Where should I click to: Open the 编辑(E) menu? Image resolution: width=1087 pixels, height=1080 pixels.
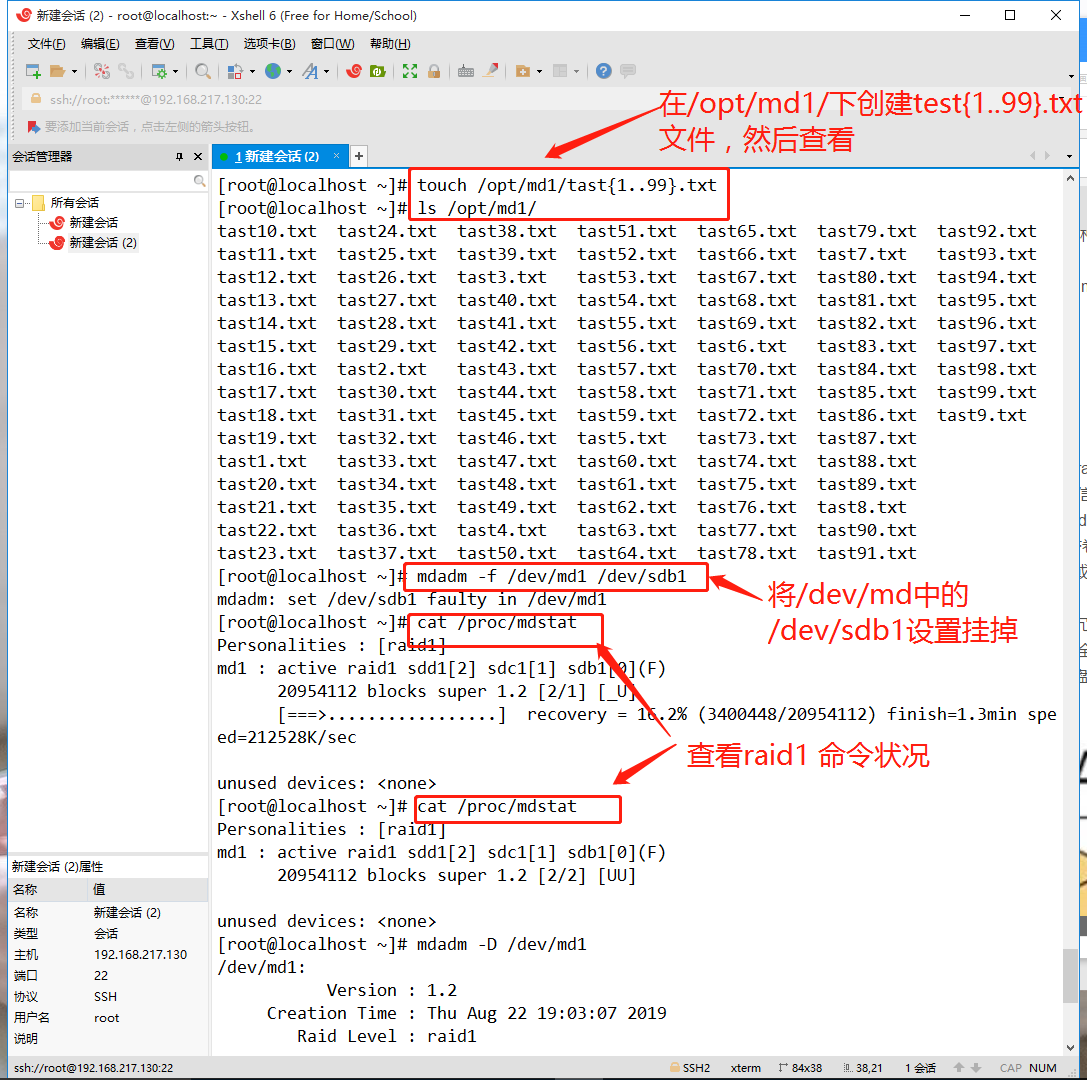point(100,44)
